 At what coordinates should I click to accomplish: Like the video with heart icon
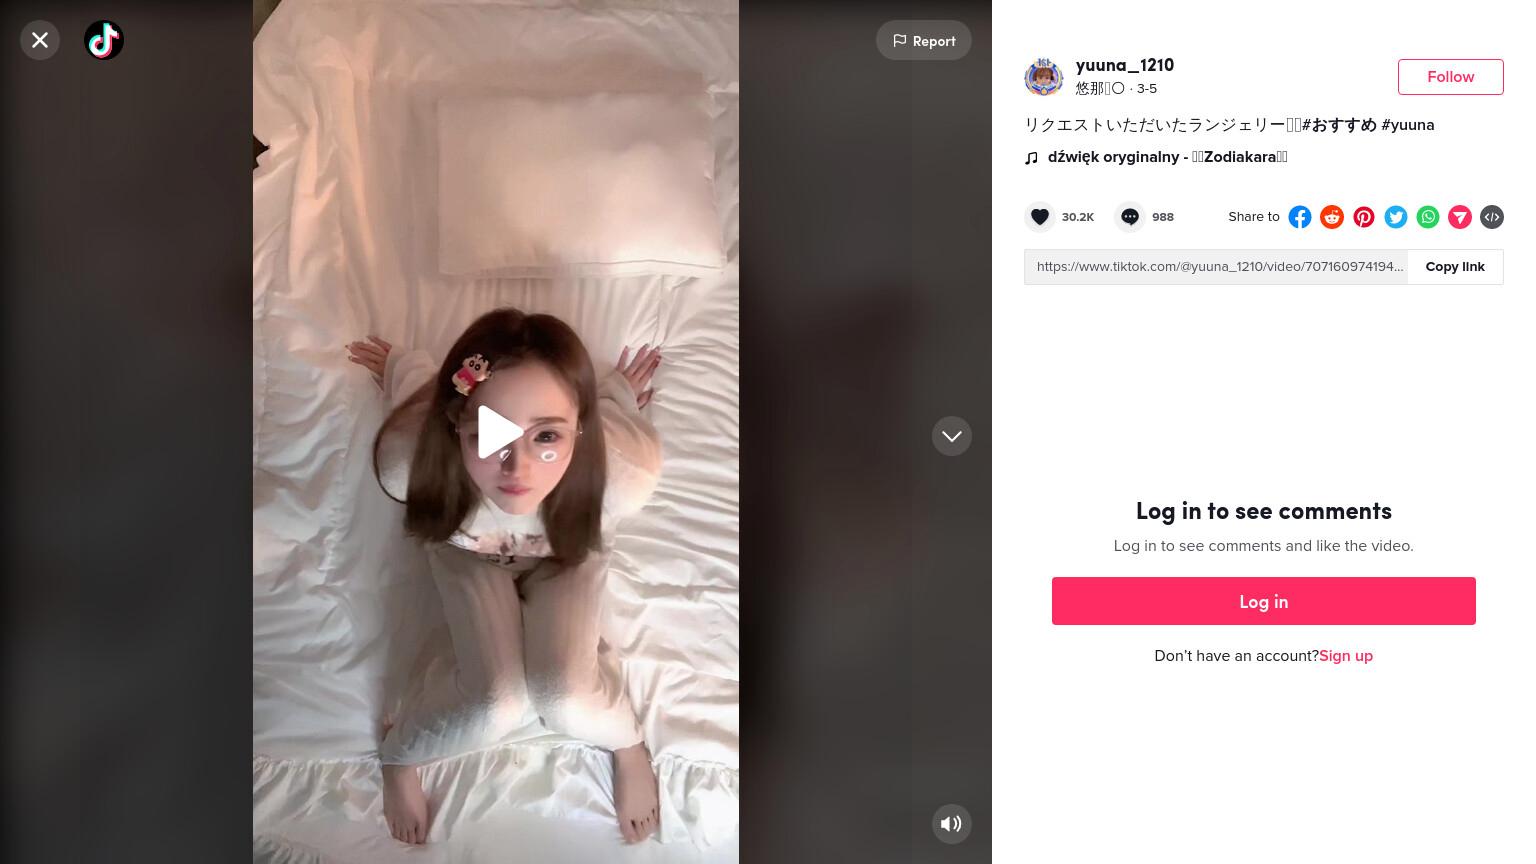pos(1040,217)
